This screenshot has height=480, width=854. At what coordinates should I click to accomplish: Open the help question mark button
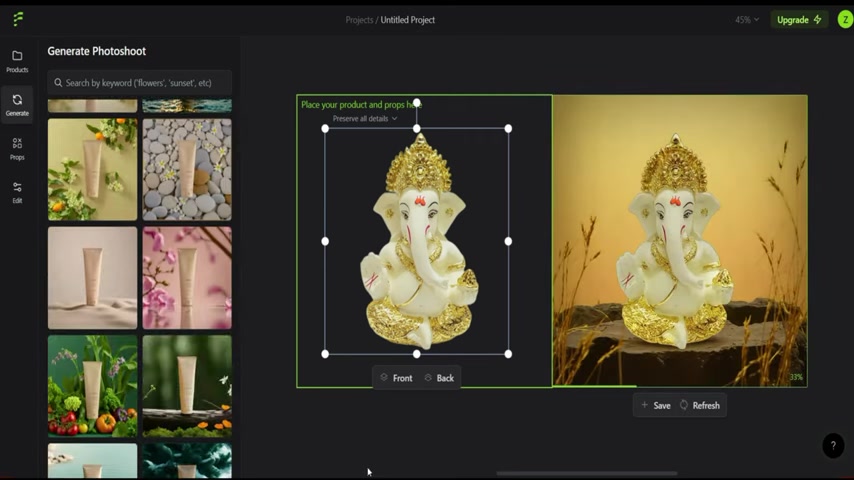833,446
